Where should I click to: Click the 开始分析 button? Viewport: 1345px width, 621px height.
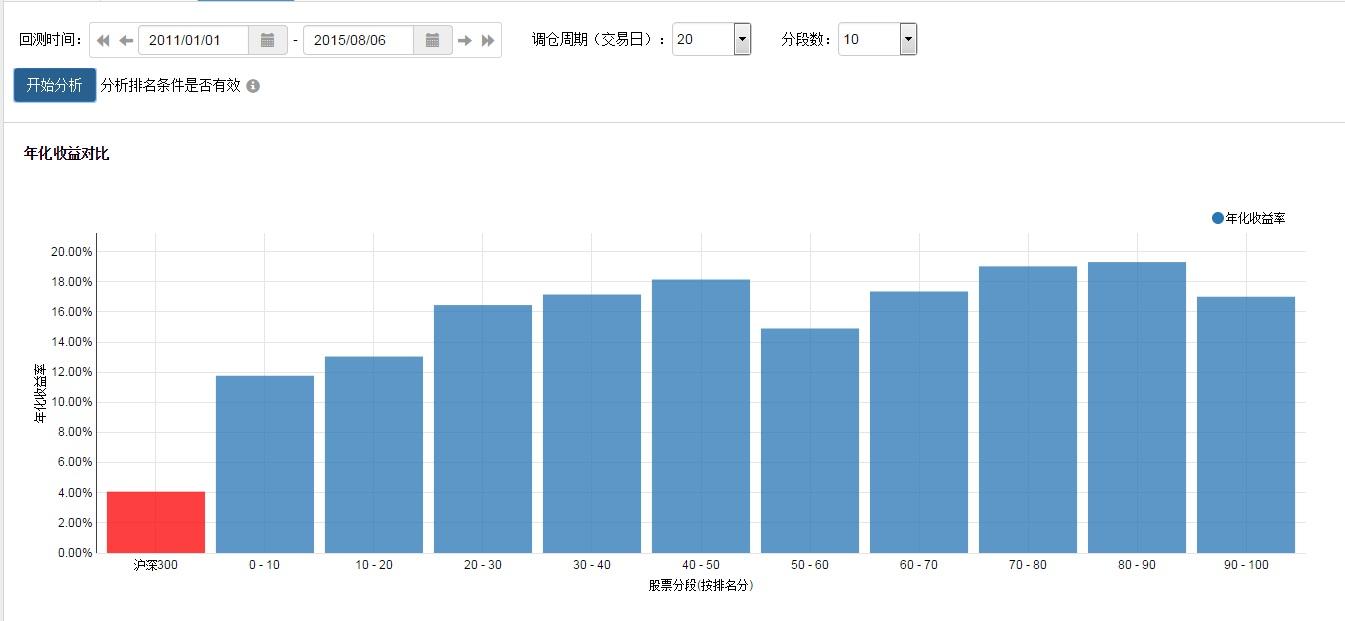point(52,85)
